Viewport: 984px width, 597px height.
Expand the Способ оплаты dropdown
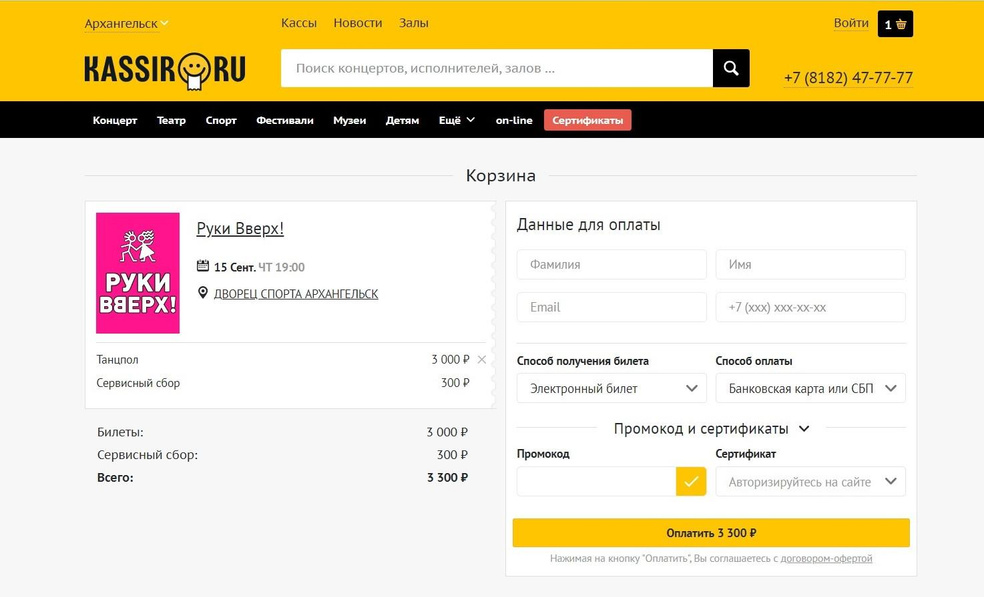point(810,388)
